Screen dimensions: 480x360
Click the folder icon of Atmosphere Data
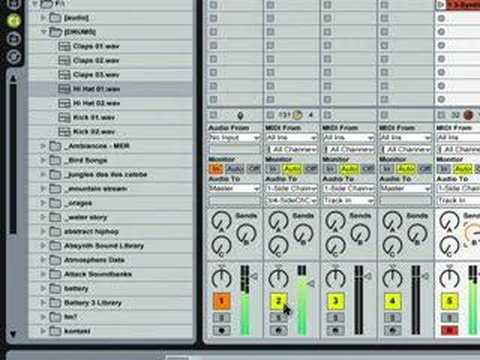pyautogui.click(x=55, y=260)
